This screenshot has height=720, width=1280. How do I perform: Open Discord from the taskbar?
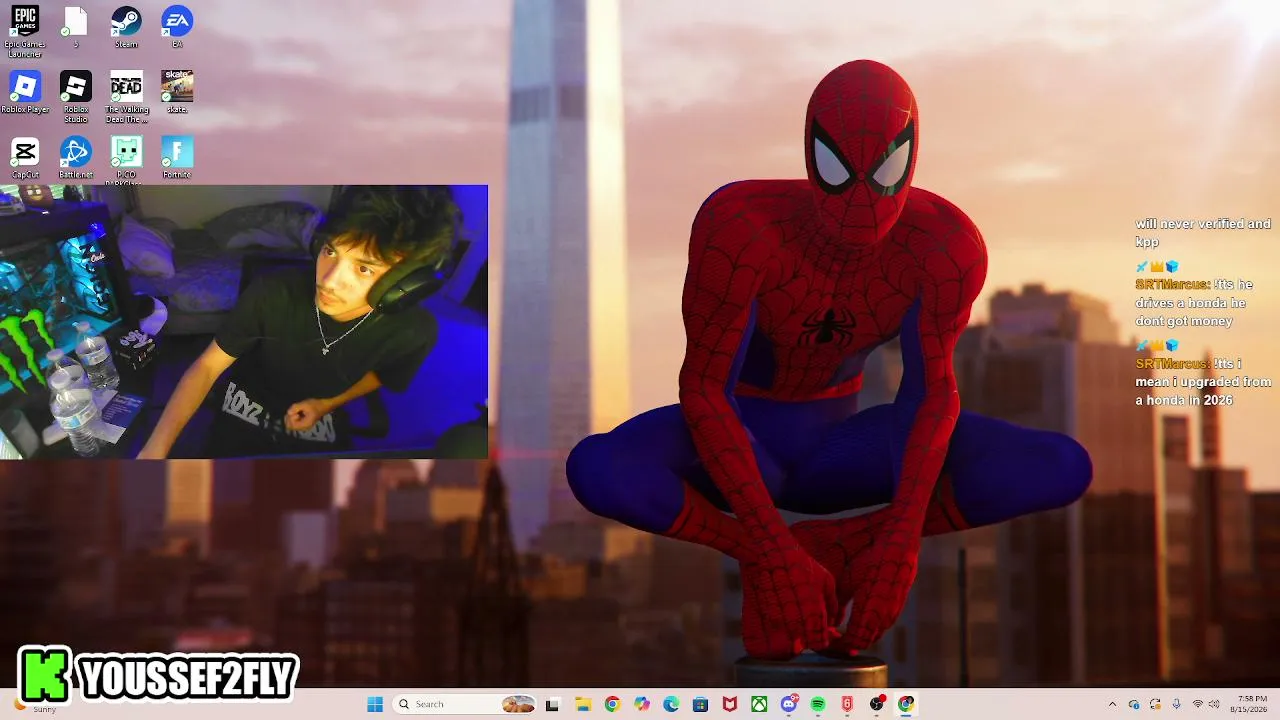coord(789,704)
